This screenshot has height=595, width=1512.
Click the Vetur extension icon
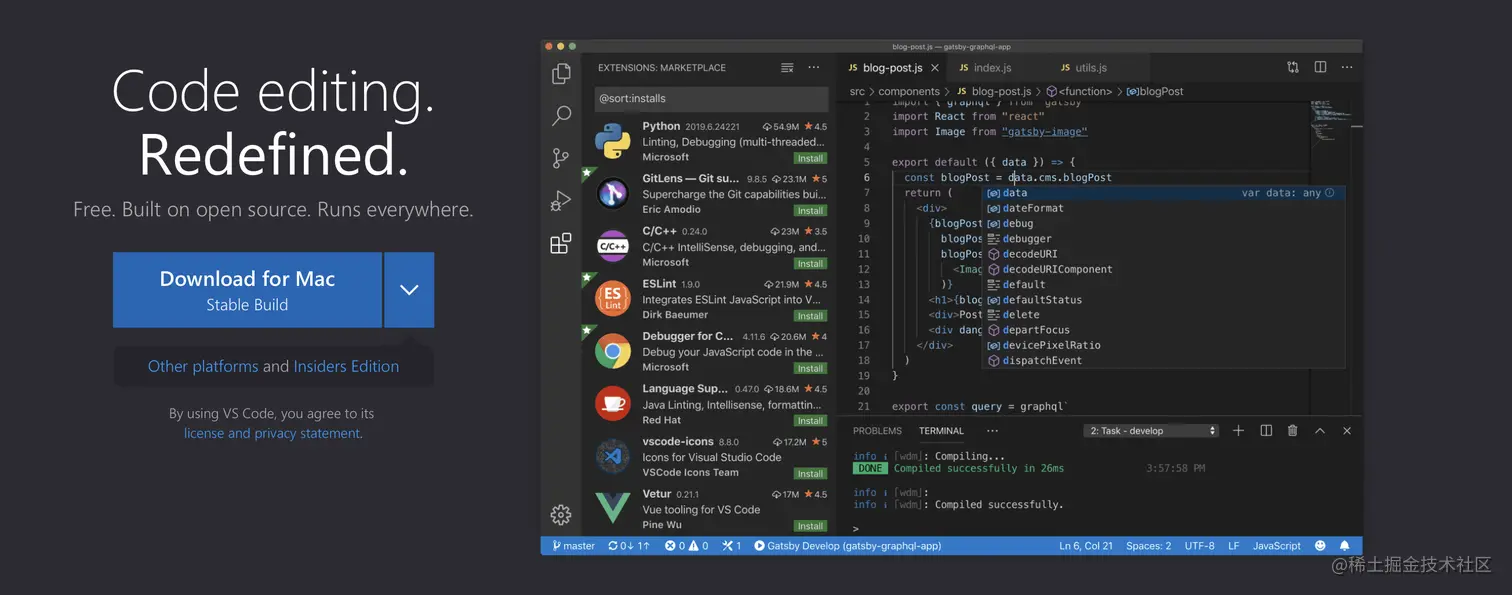click(612, 508)
